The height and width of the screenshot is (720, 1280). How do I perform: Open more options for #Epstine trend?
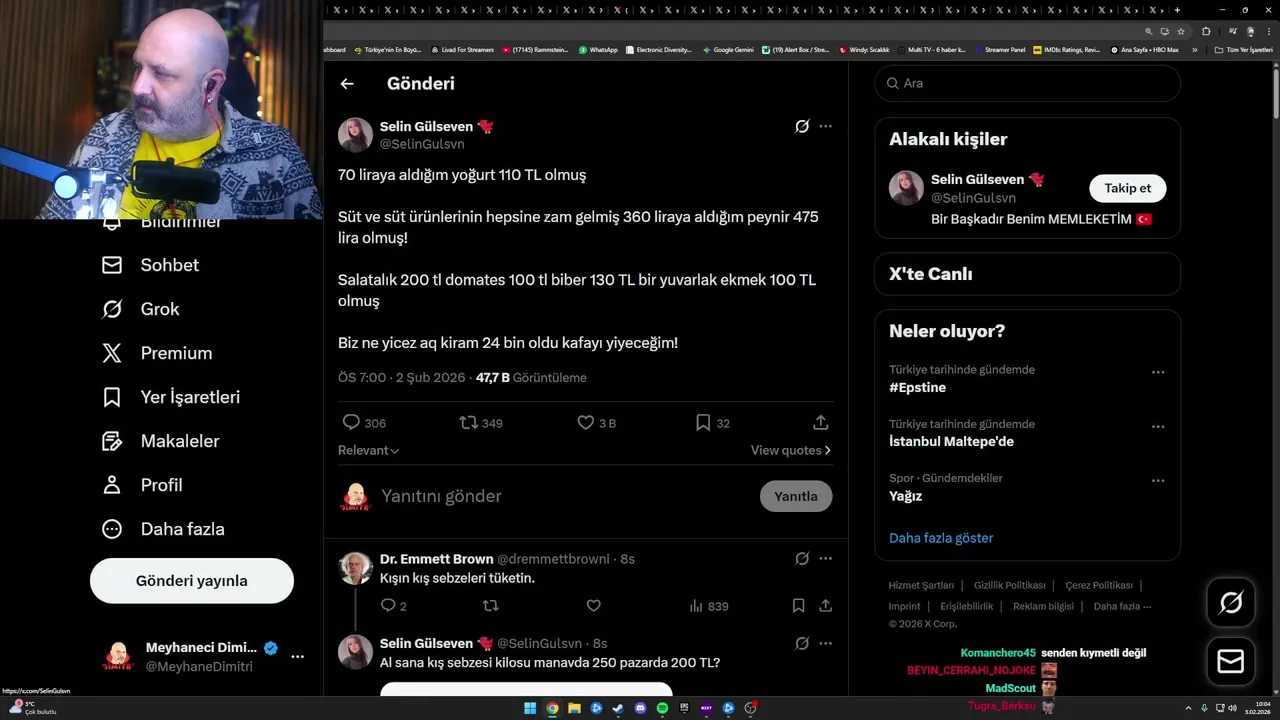coord(1158,372)
